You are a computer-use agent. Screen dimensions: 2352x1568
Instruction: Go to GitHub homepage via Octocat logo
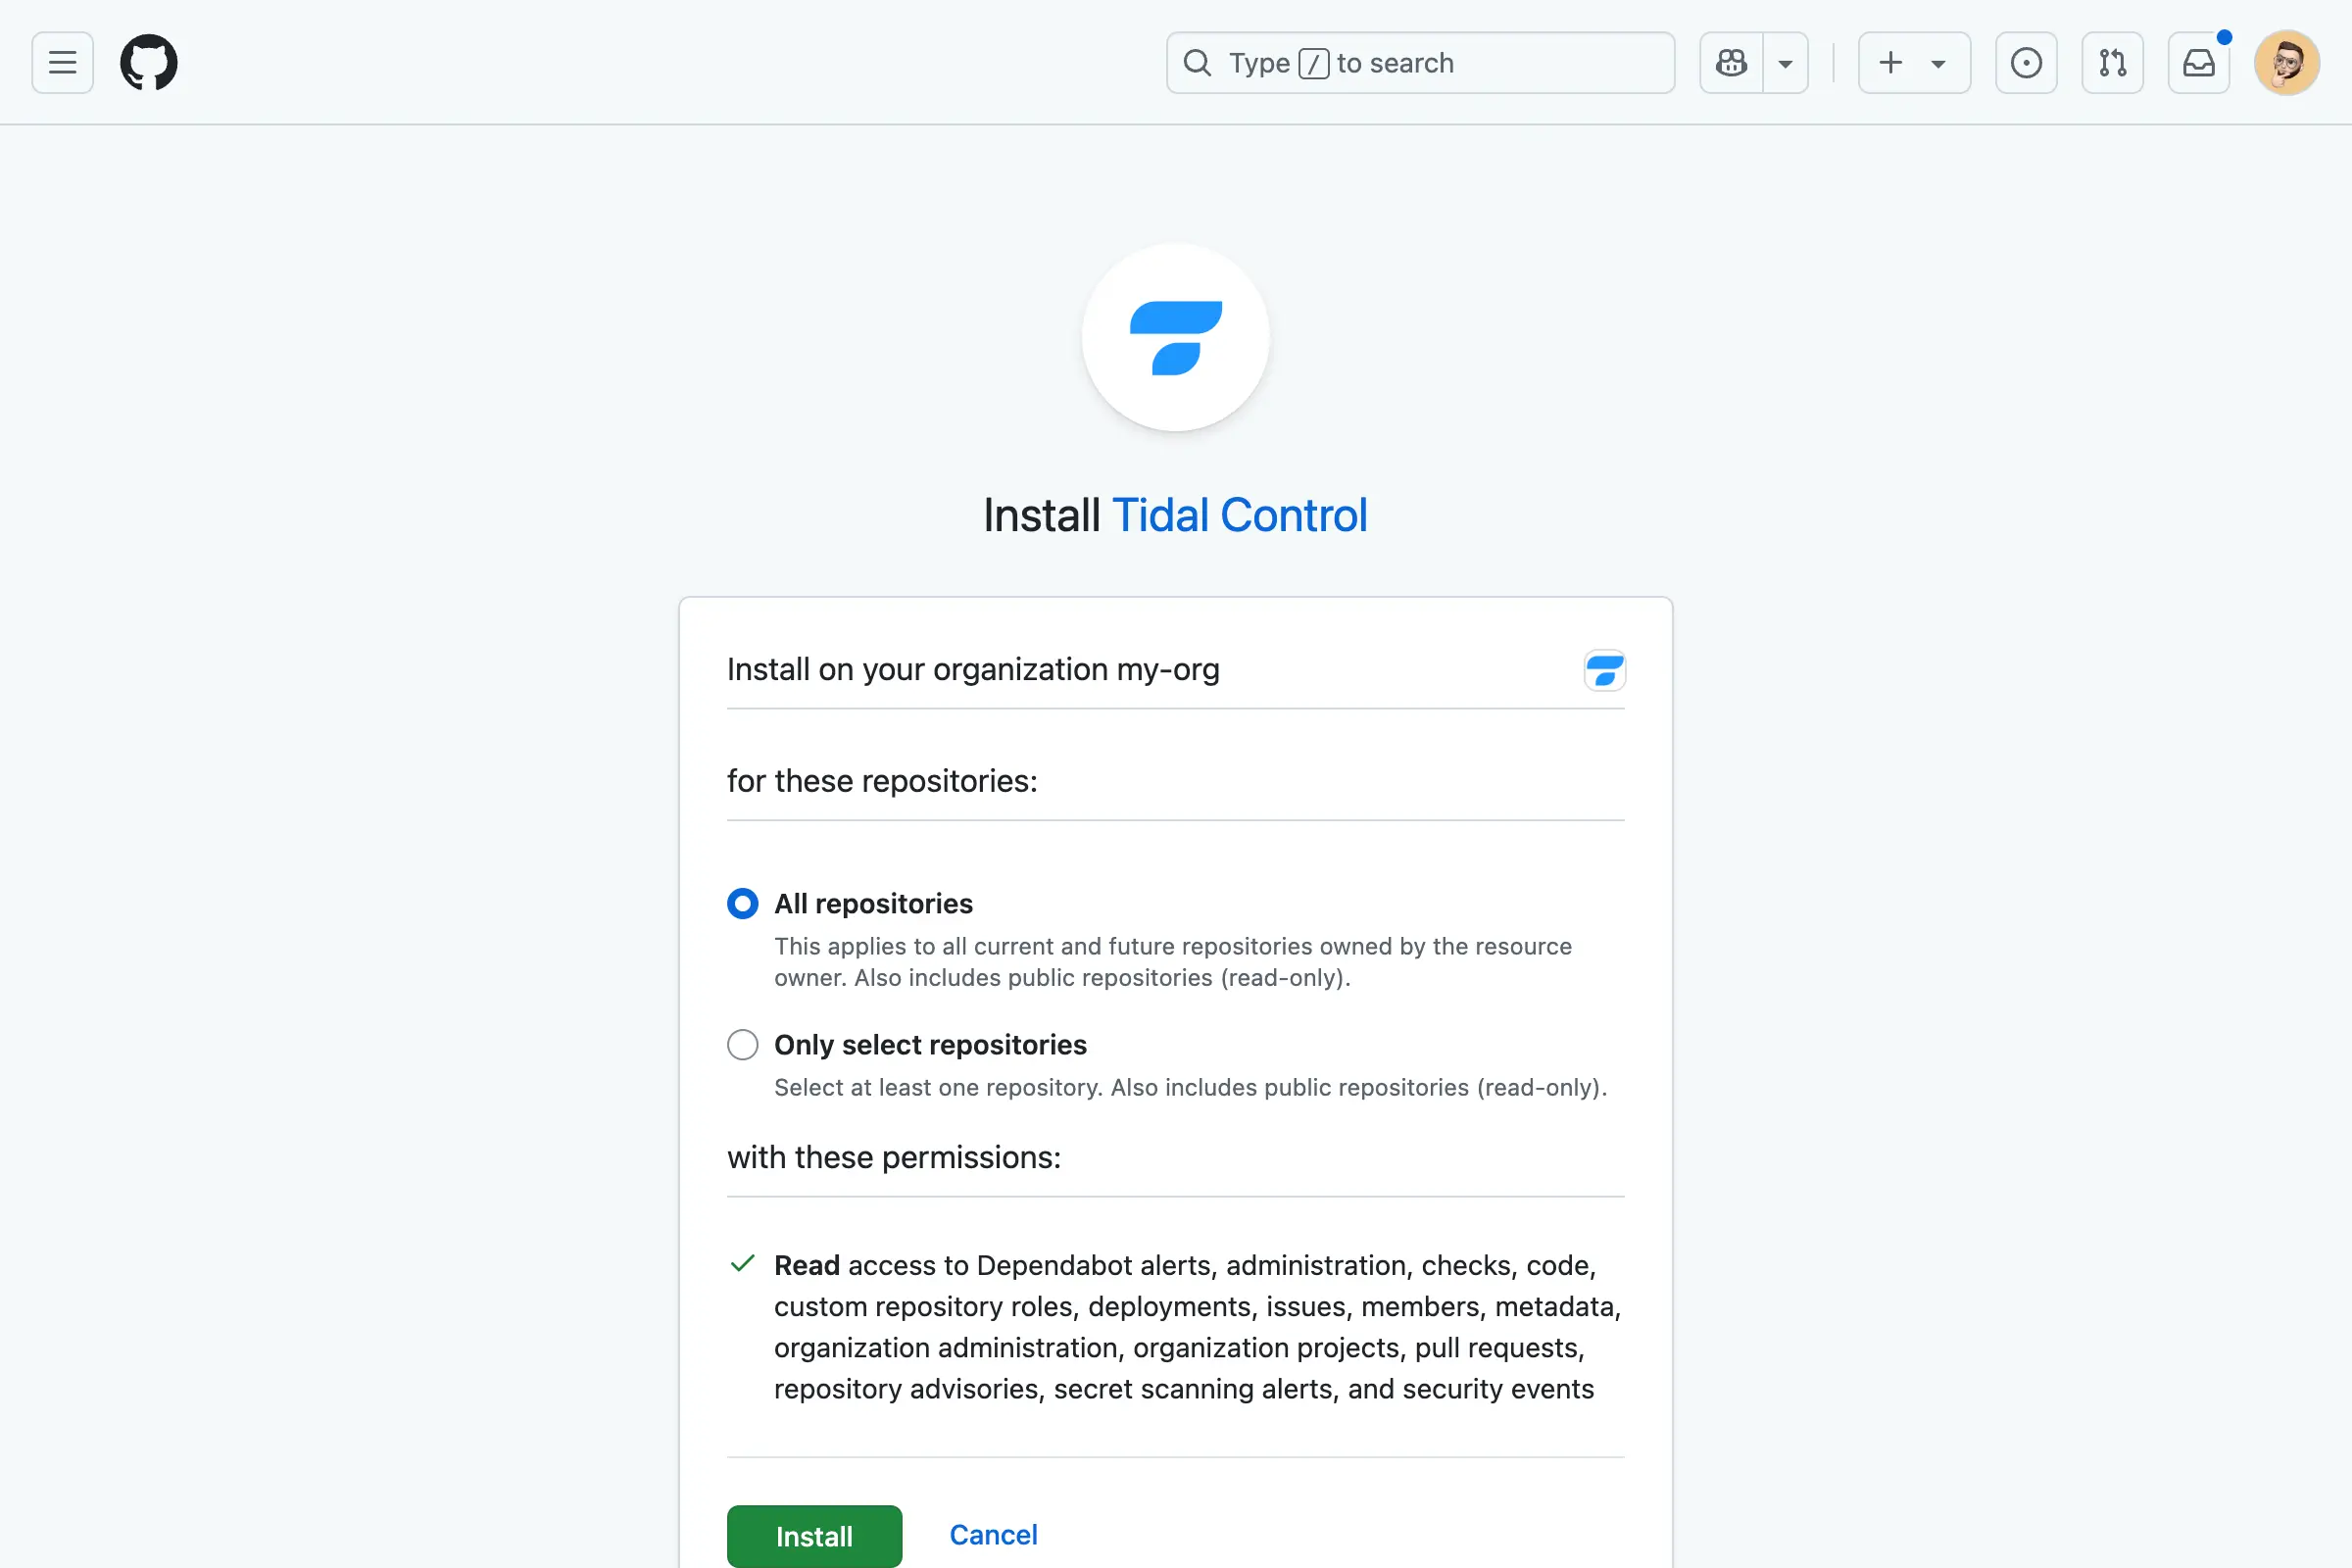click(149, 63)
